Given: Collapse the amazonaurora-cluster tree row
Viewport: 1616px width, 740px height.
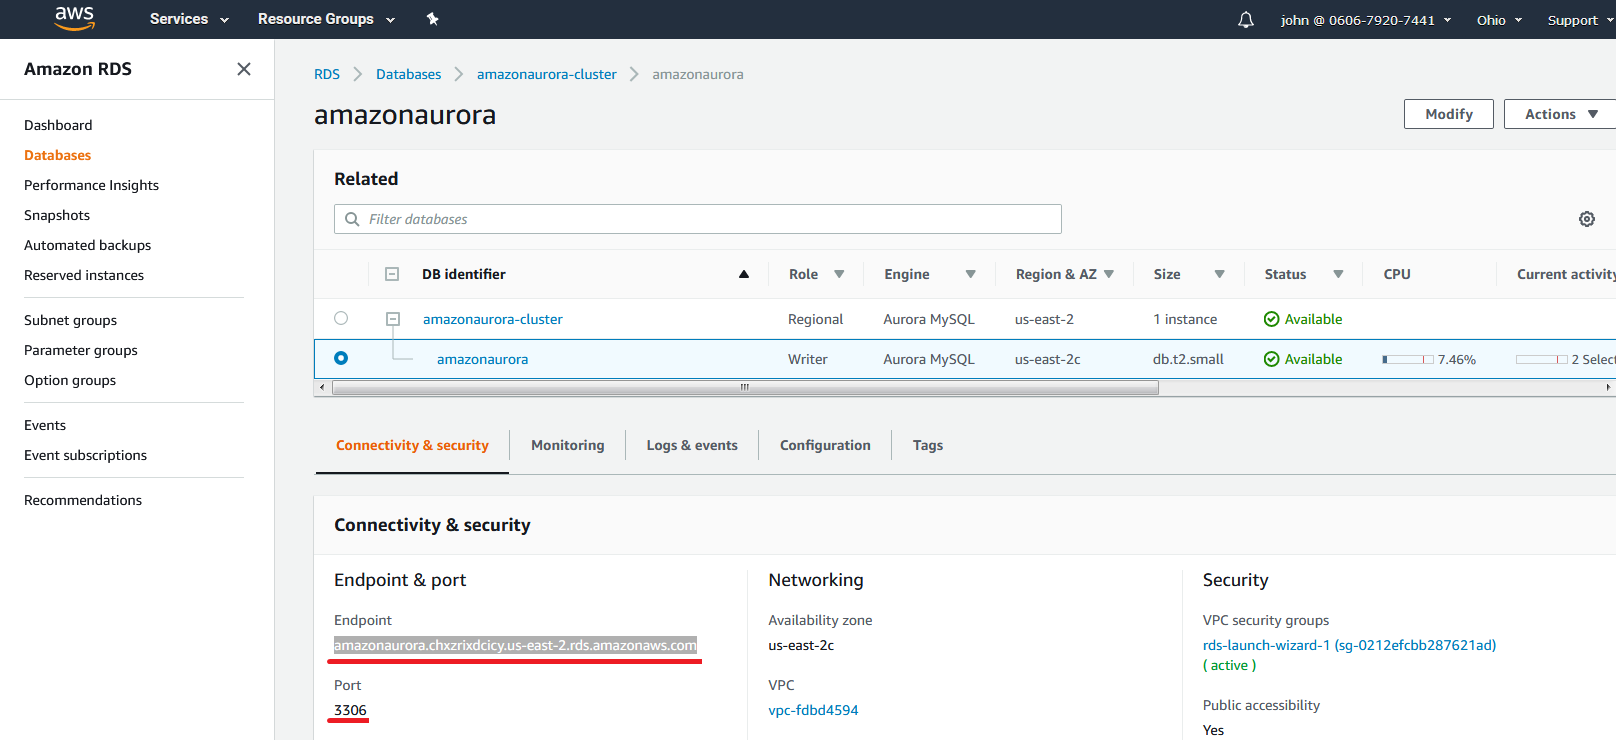Looking at the screenshot, I should [393, 319].
